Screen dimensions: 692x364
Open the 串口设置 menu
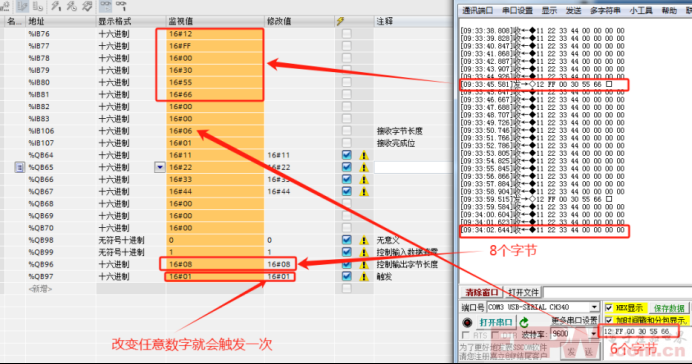pos(517,11)
